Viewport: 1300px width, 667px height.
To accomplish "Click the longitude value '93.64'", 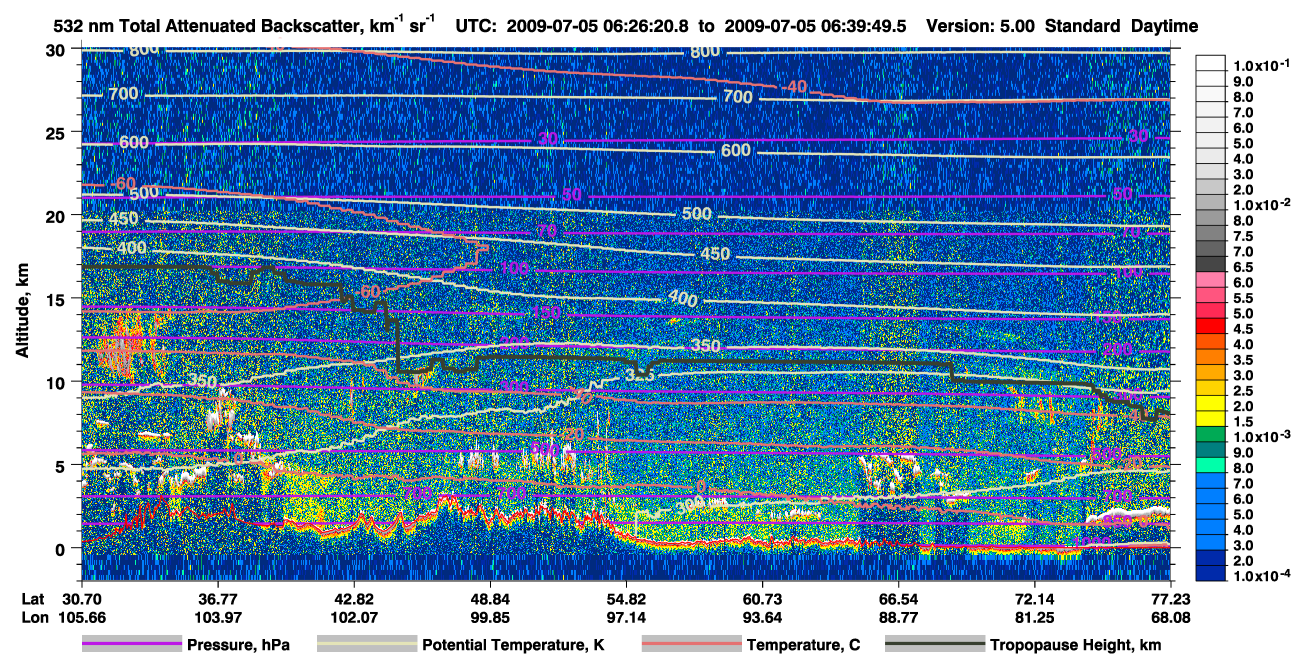I will pos(762,617).
